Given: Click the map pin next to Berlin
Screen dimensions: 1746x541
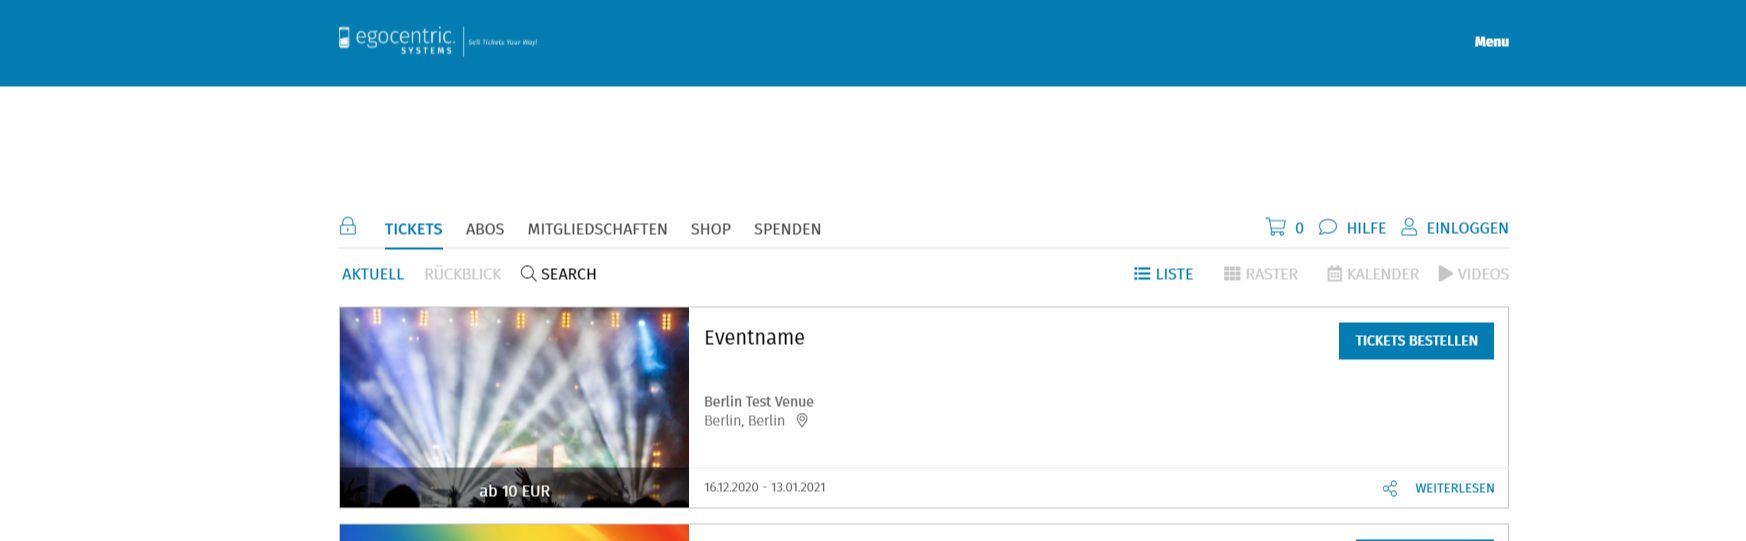Looking at the screenshot, I should point(802,421).
